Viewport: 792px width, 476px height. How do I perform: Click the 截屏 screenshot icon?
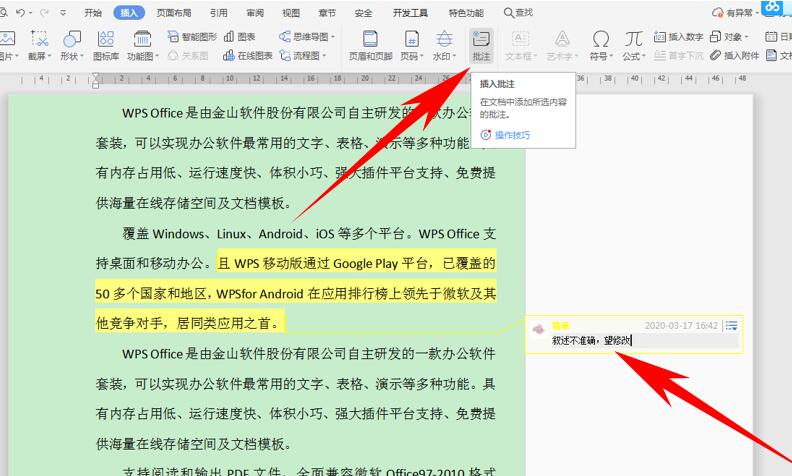pyautogui.click(x=39, y=39)
